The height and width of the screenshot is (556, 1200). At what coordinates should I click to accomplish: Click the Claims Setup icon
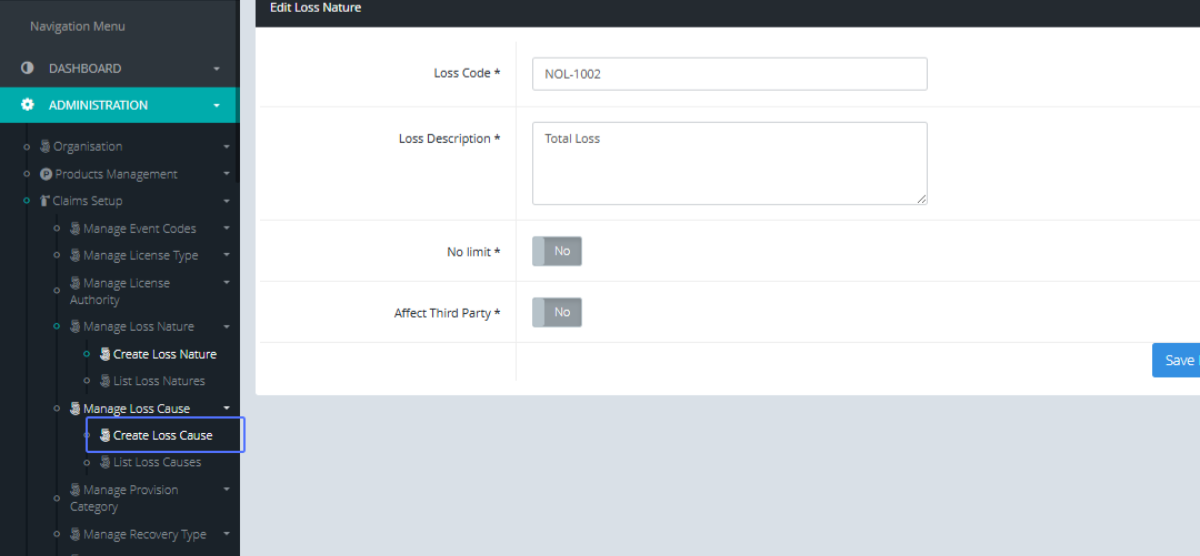(45, 201)
